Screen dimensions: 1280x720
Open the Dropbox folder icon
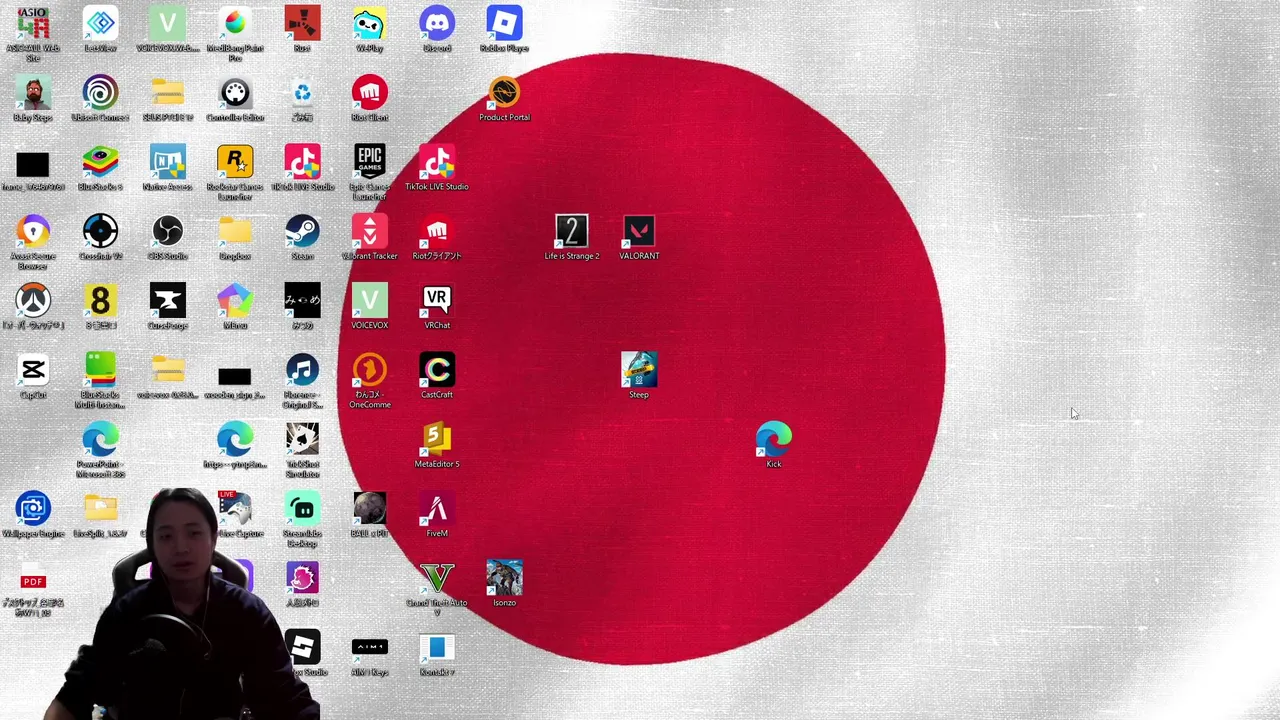pos(235,232)
